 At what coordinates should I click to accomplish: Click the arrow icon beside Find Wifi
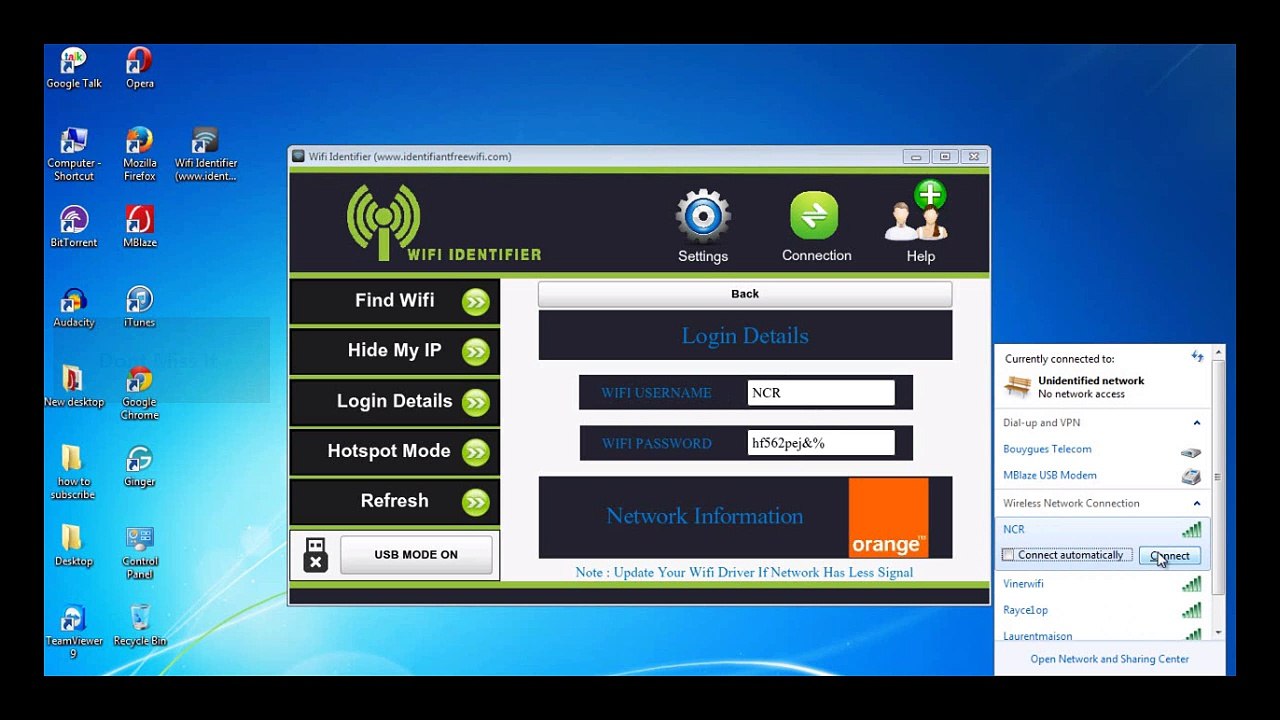pyautogui.click(x=476, y=302)
